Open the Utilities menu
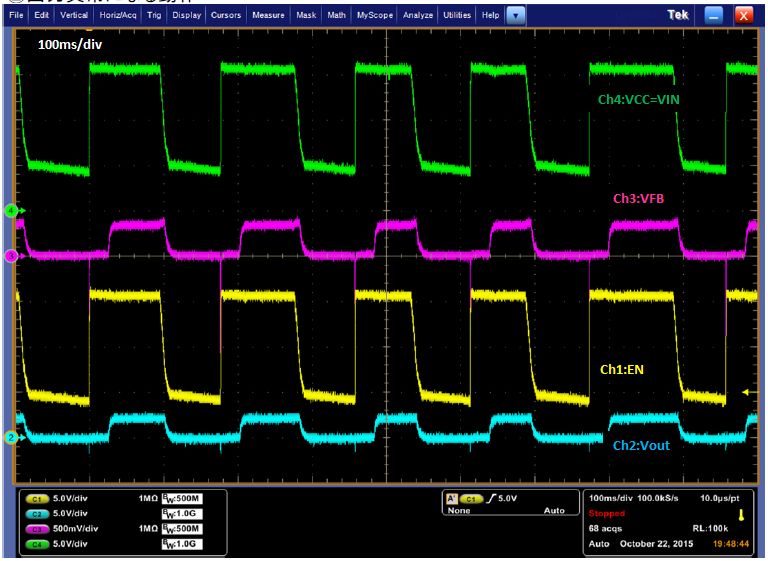This screenshot has width=768, height=561. tap(457, 15)
